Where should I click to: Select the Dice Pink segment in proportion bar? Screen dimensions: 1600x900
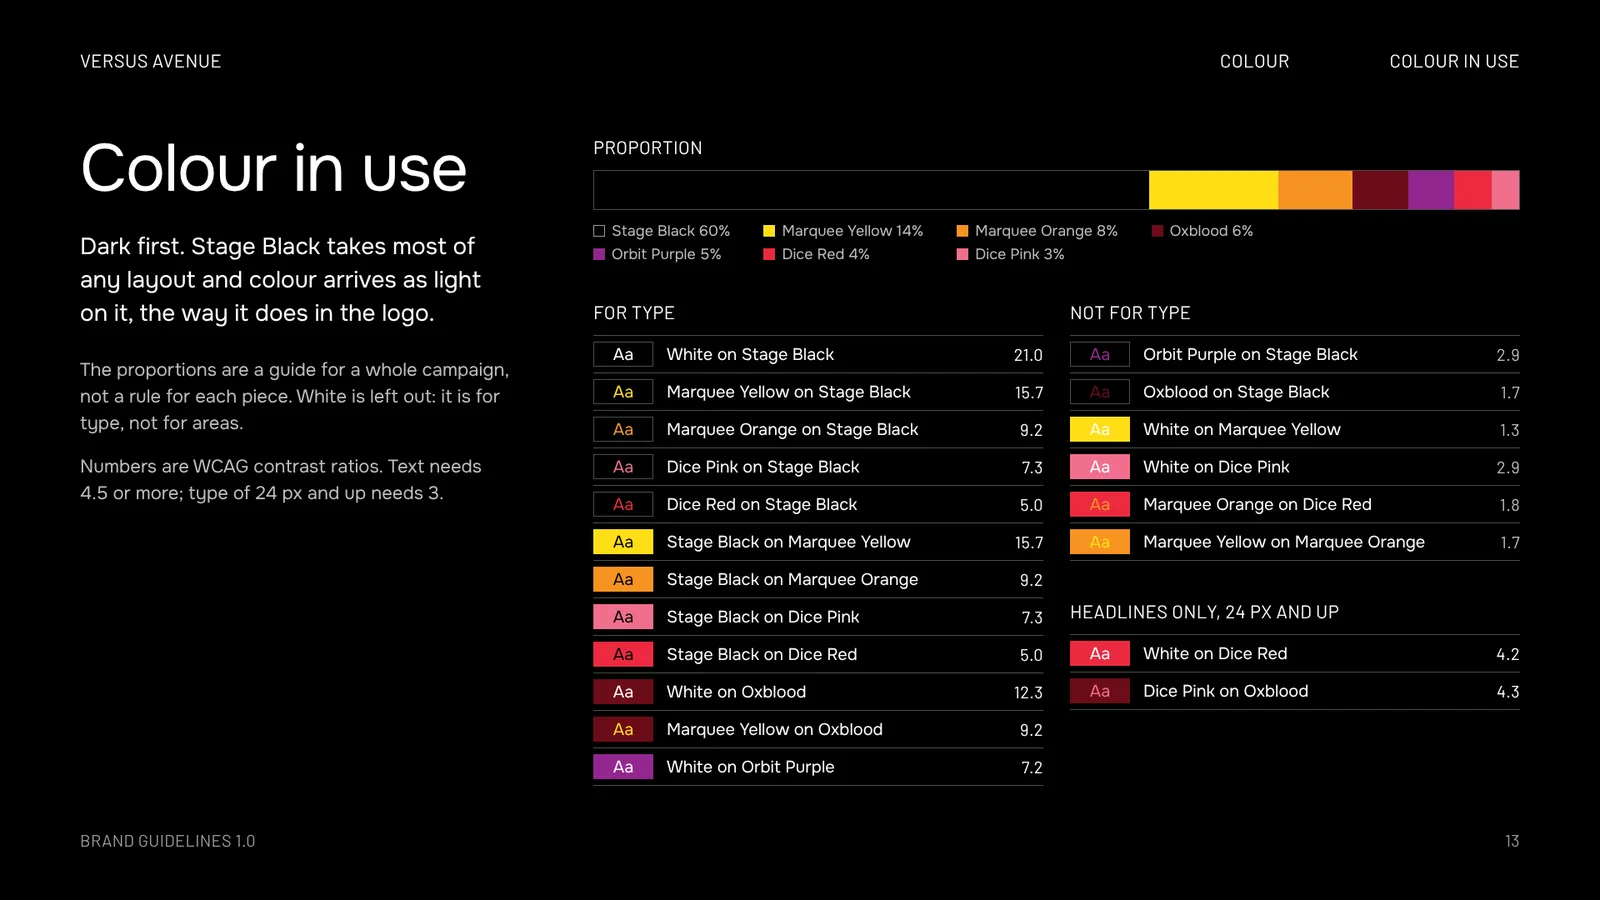coord(1505,190)
